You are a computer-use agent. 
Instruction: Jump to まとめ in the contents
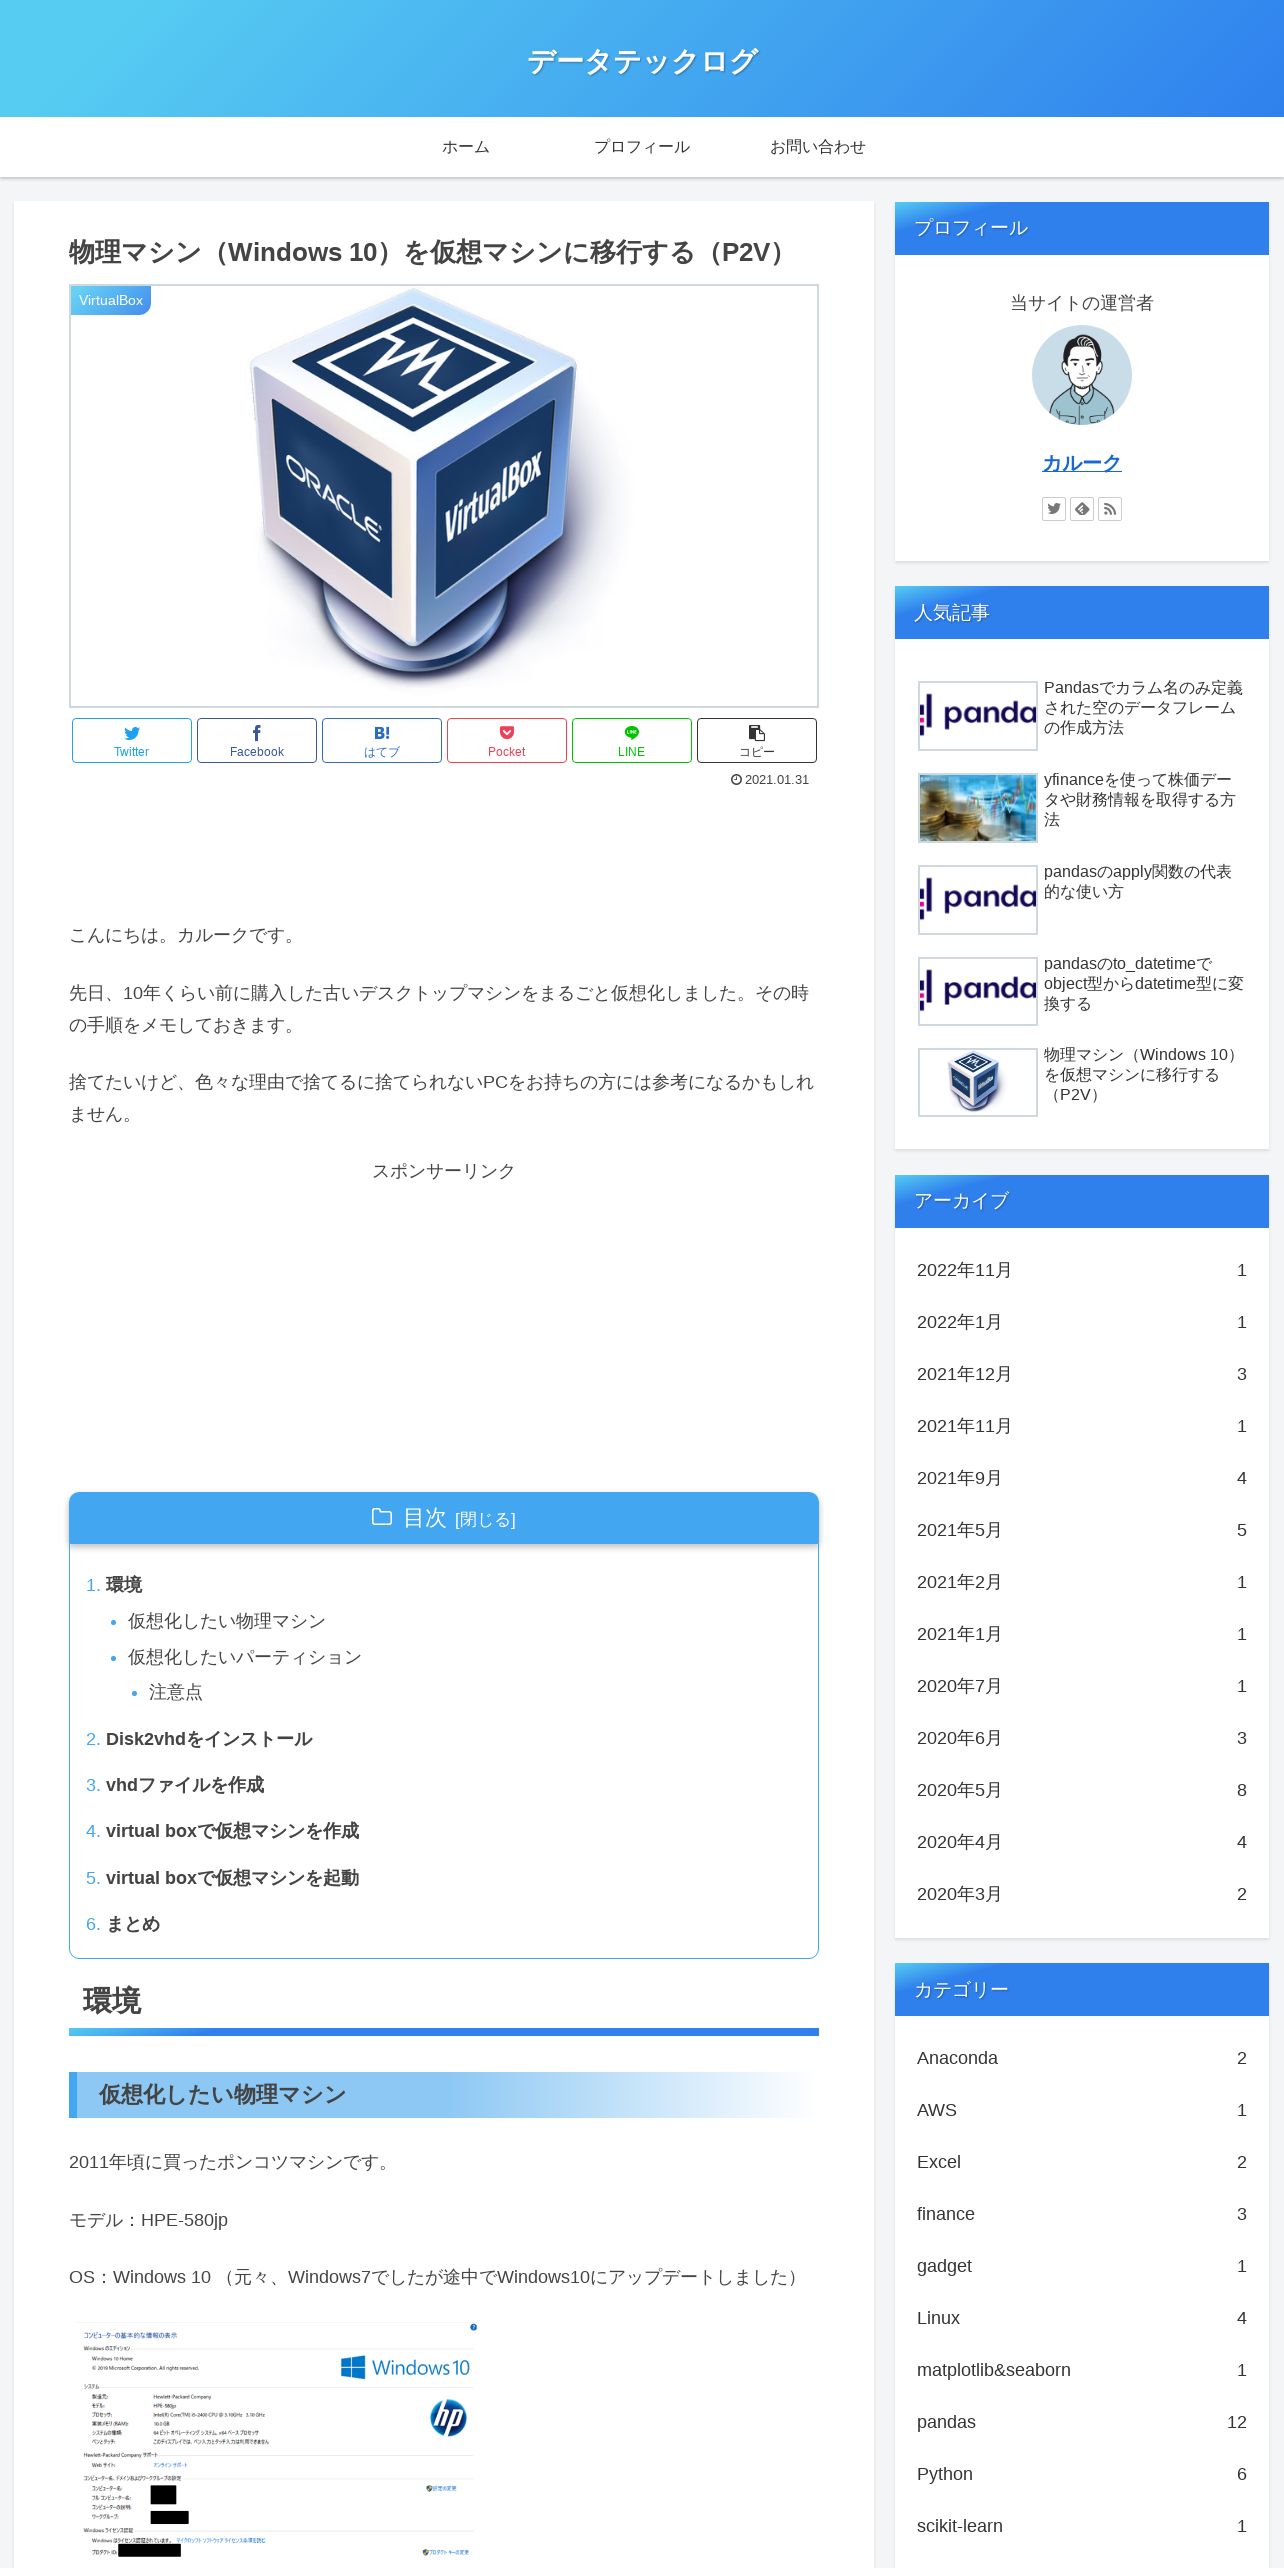[133, 1924]
